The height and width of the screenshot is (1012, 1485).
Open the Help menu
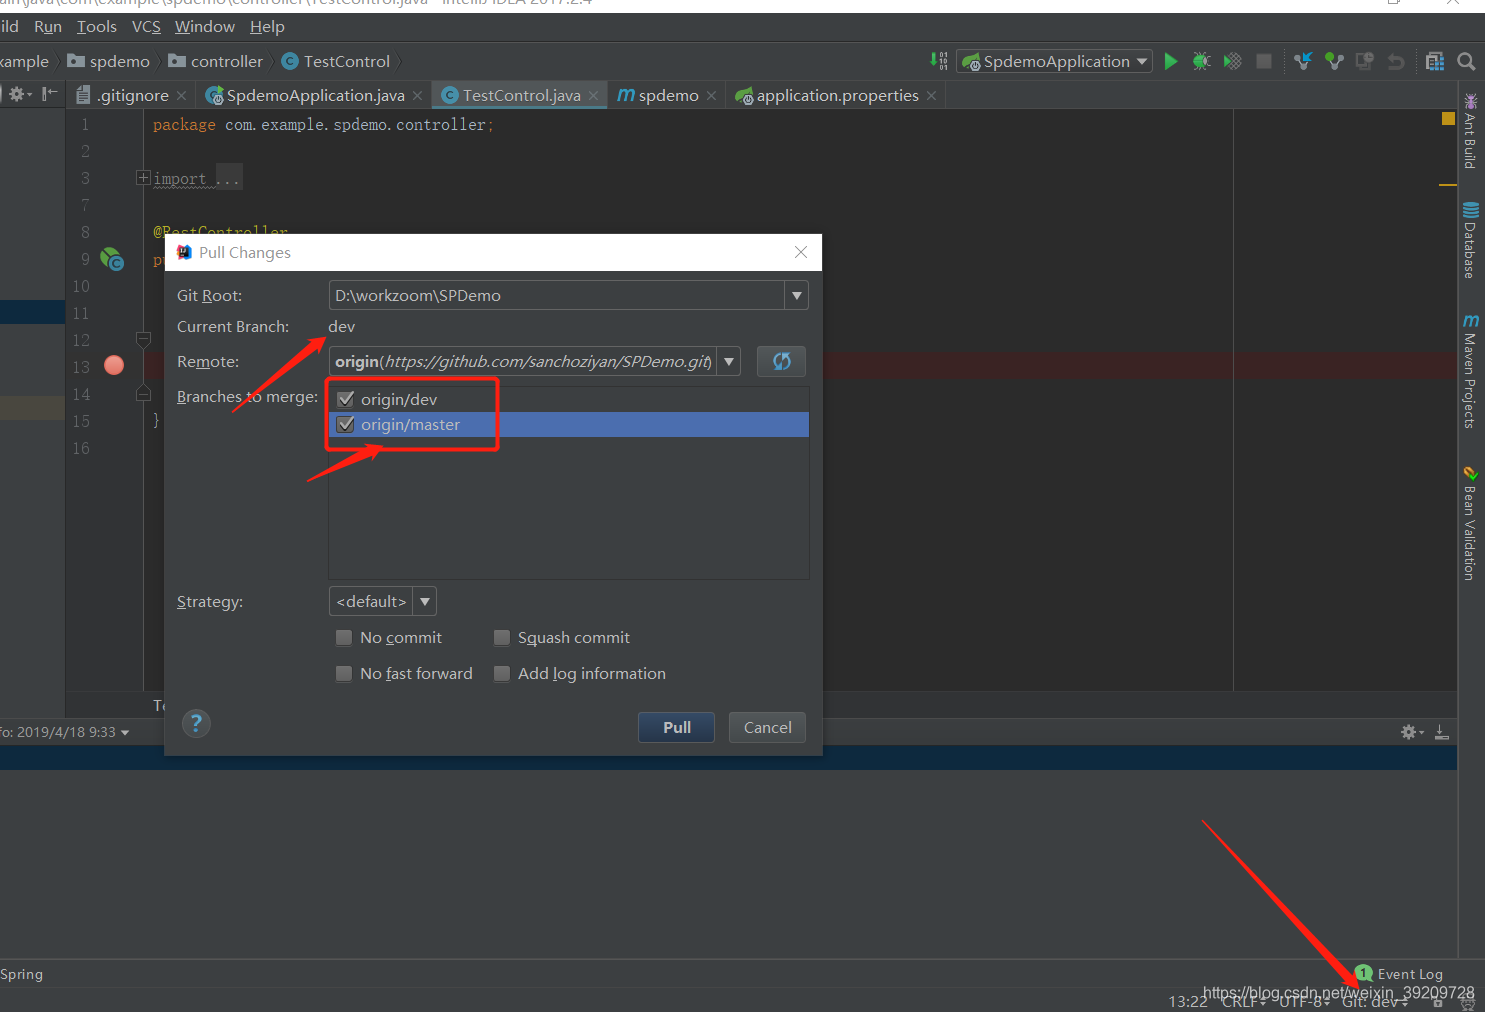coord(267,26)
